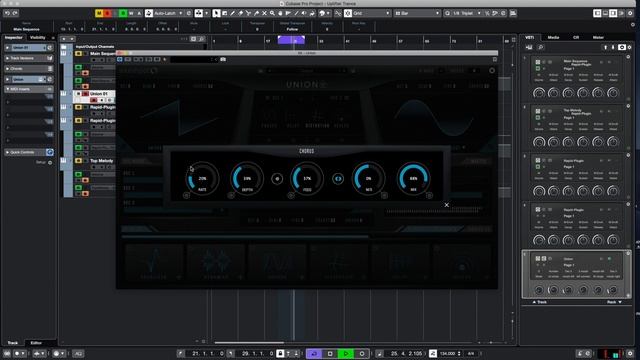640x360 pixels.
Task: Toggle the lower zone visibility button
Action: click(x=605, y=13)
